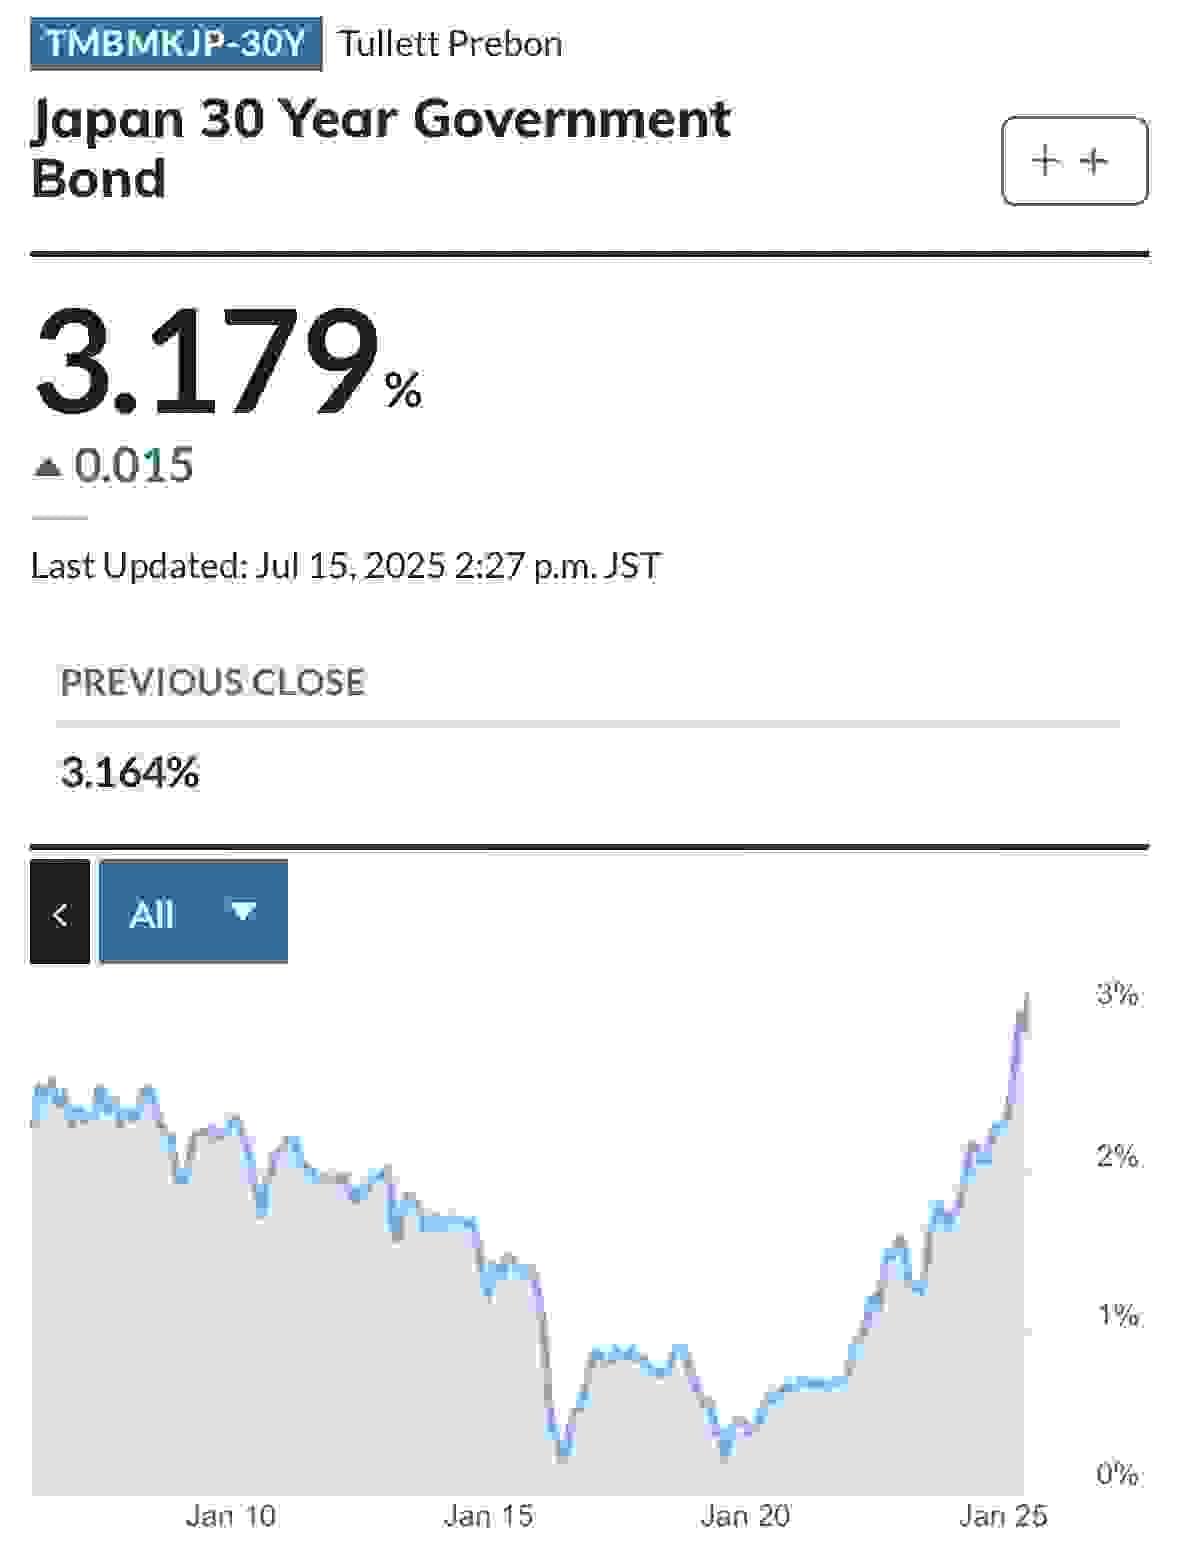The width and height of the screenshot is (1178, 1541).
Task: Click the dropdown arrow in All selector
Action: point(243,911)
